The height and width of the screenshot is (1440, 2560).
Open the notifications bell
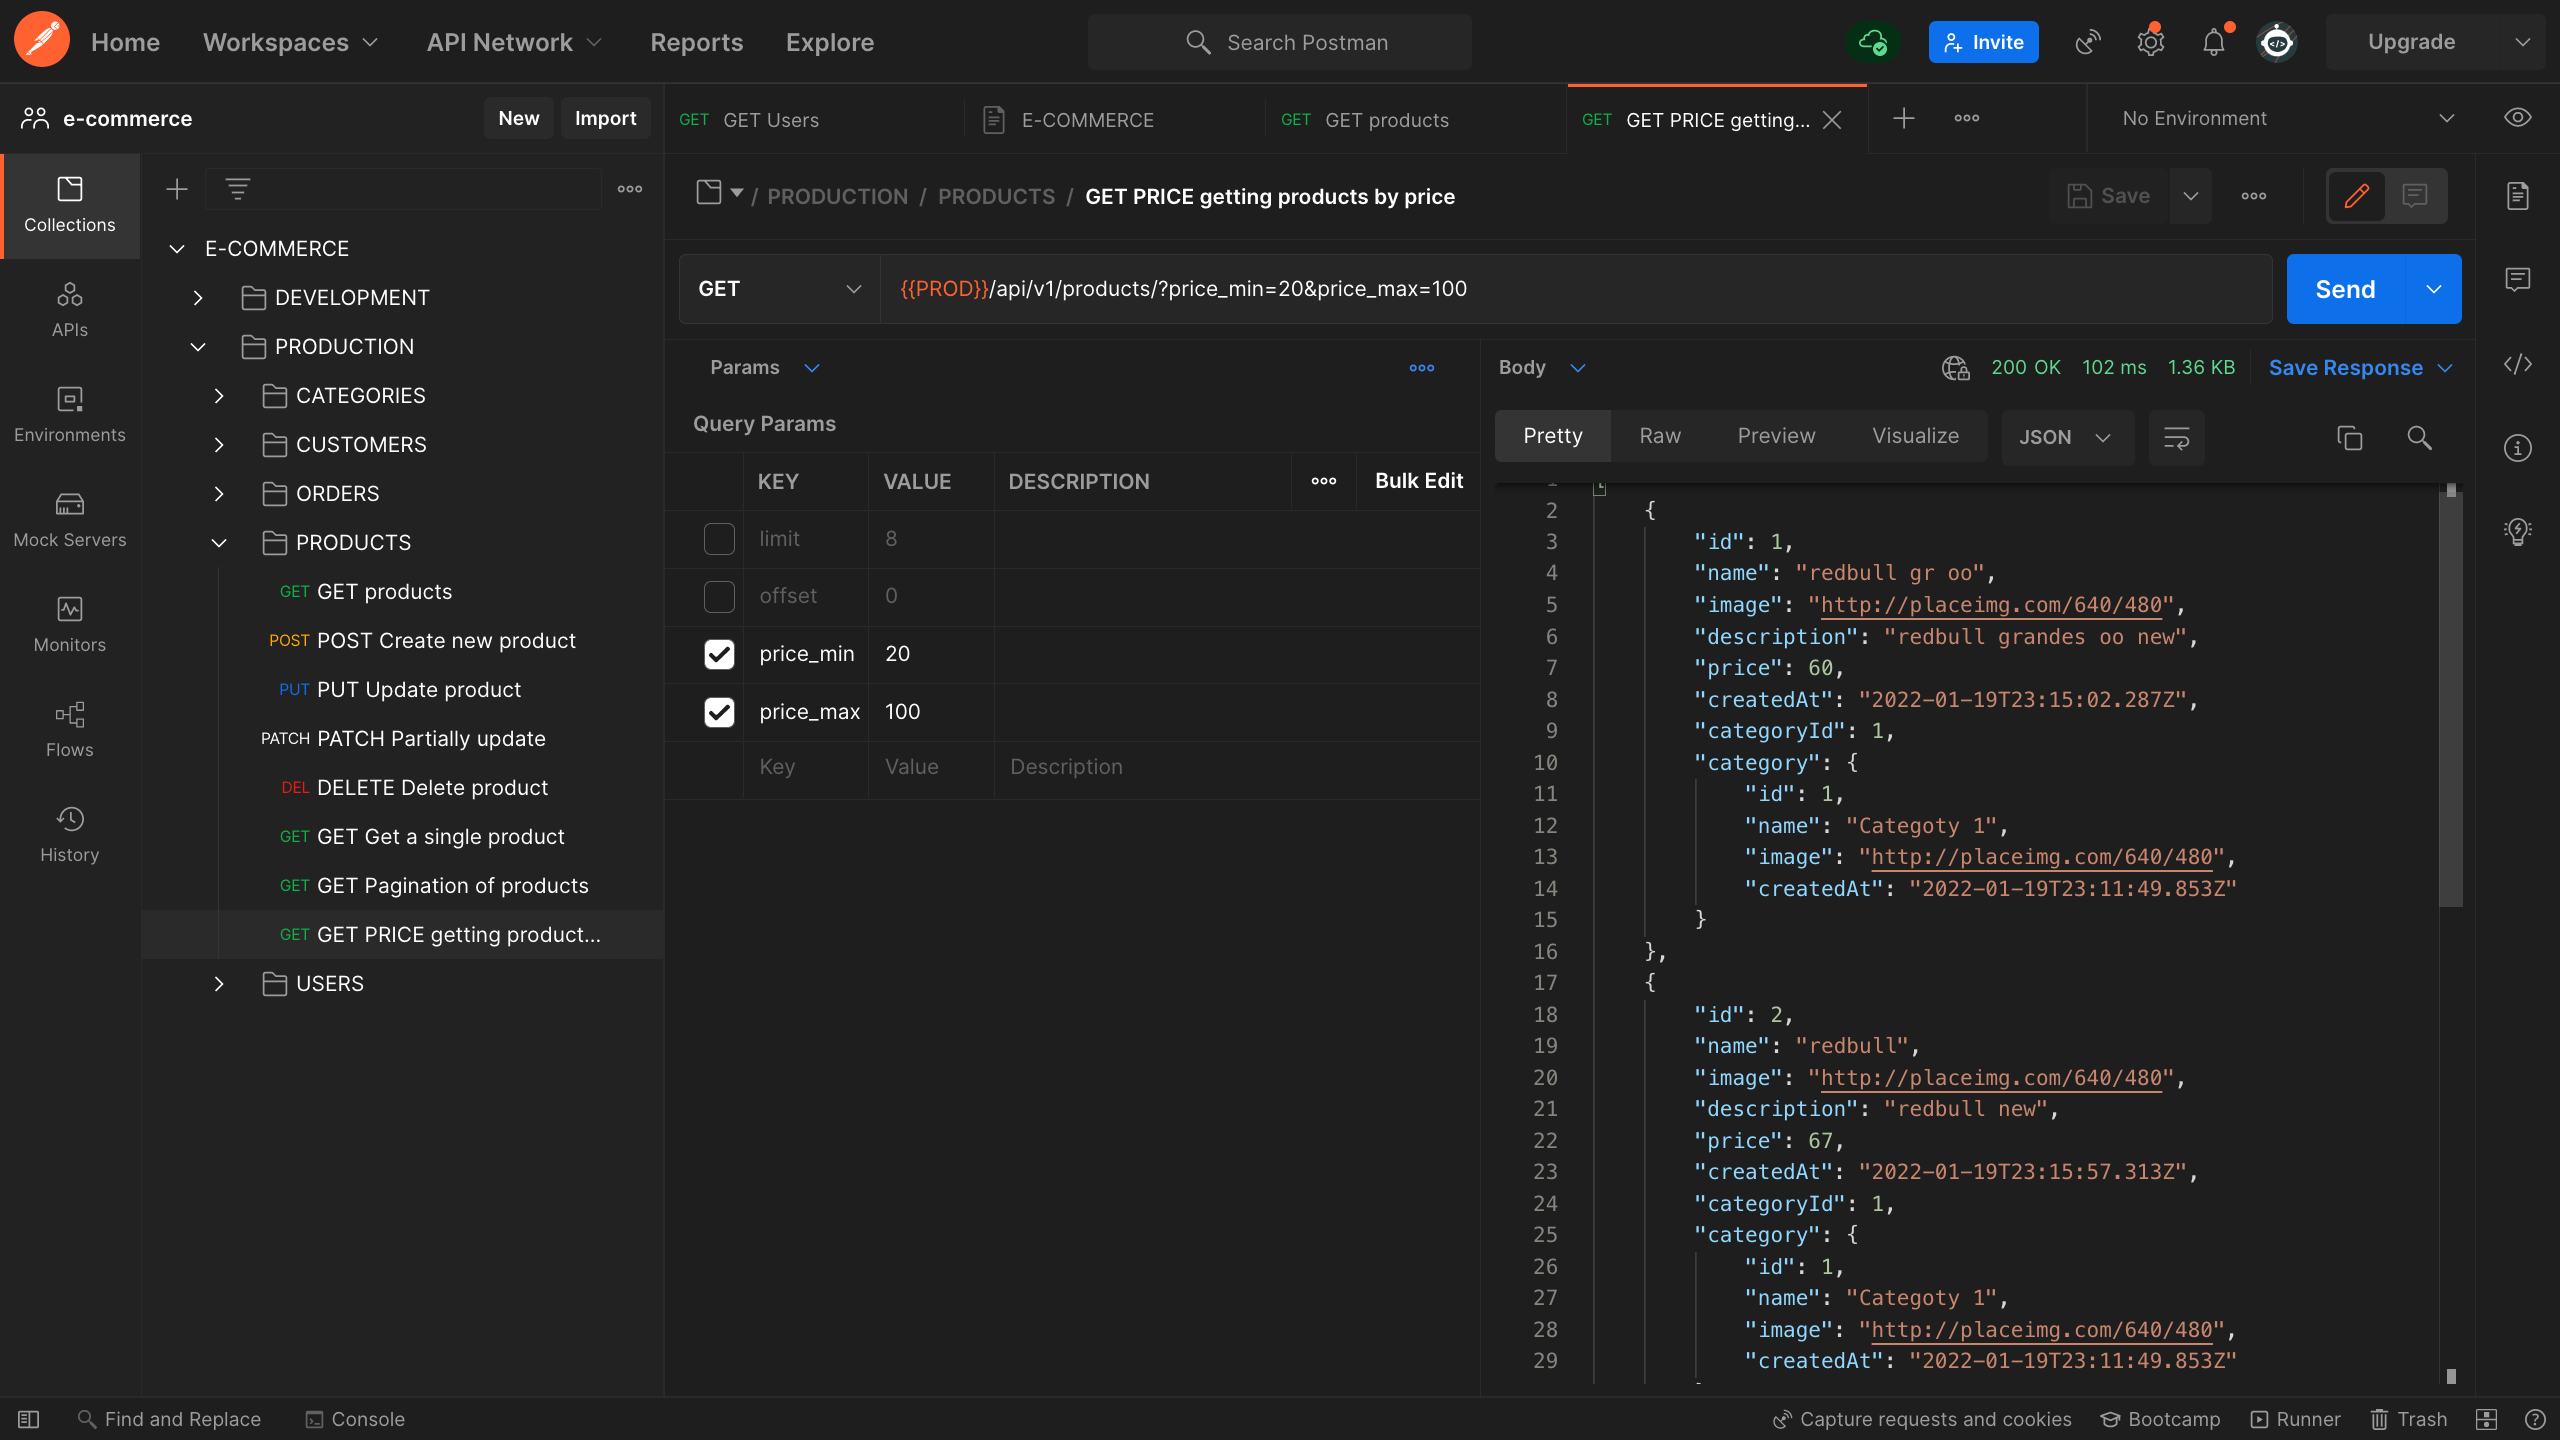(2214, 42)
